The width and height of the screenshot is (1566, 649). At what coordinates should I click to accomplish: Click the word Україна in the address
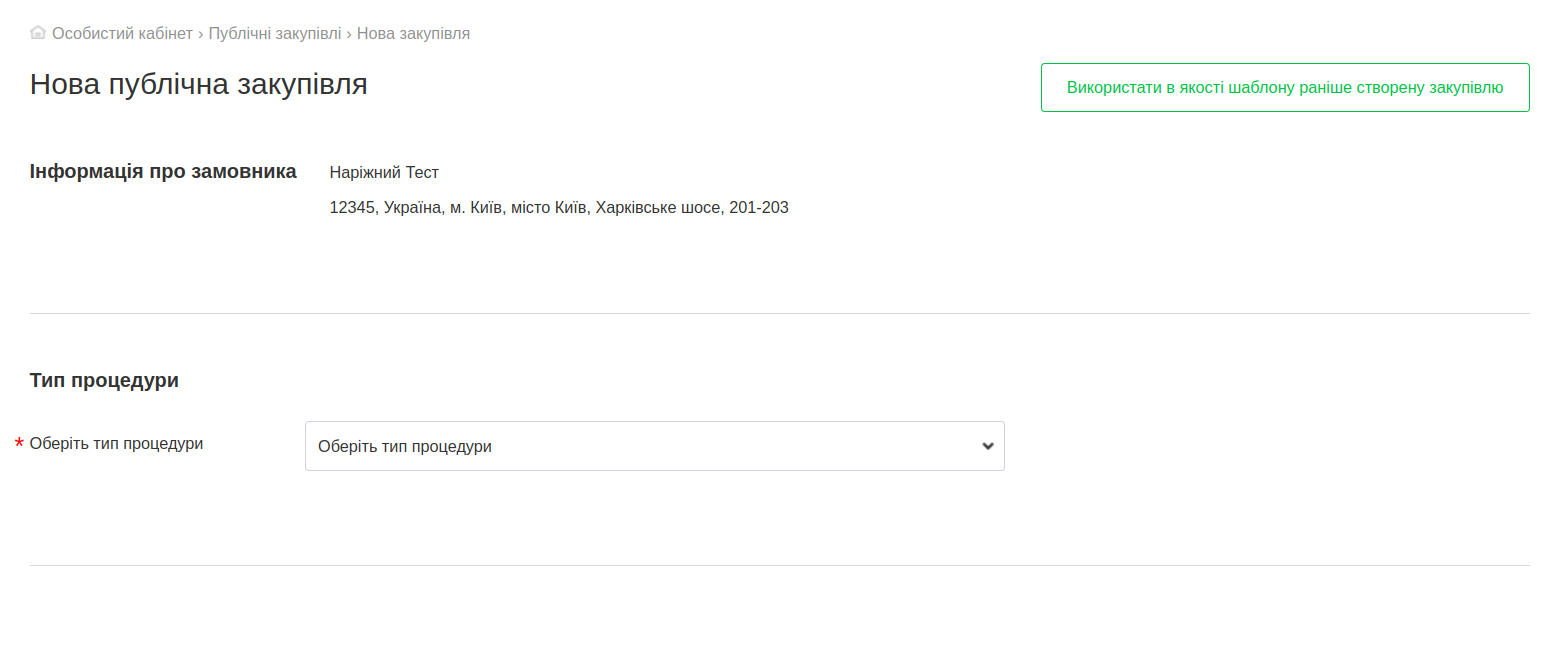(410, 208)
